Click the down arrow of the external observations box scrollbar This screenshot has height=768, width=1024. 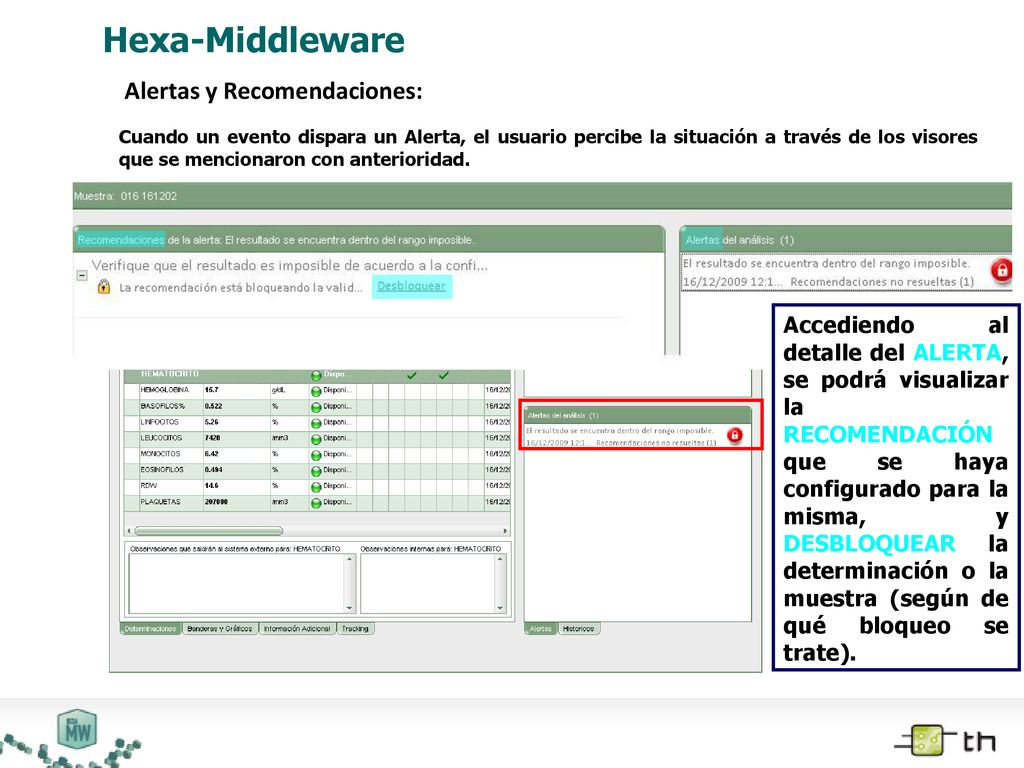(349, 608)
